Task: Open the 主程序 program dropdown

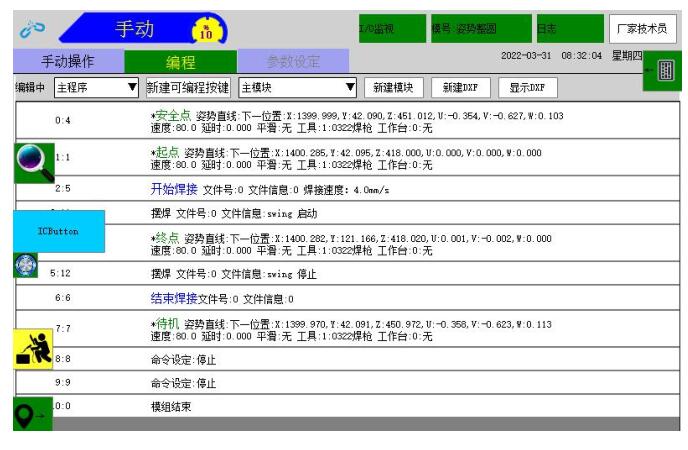Action: [97, 88]
